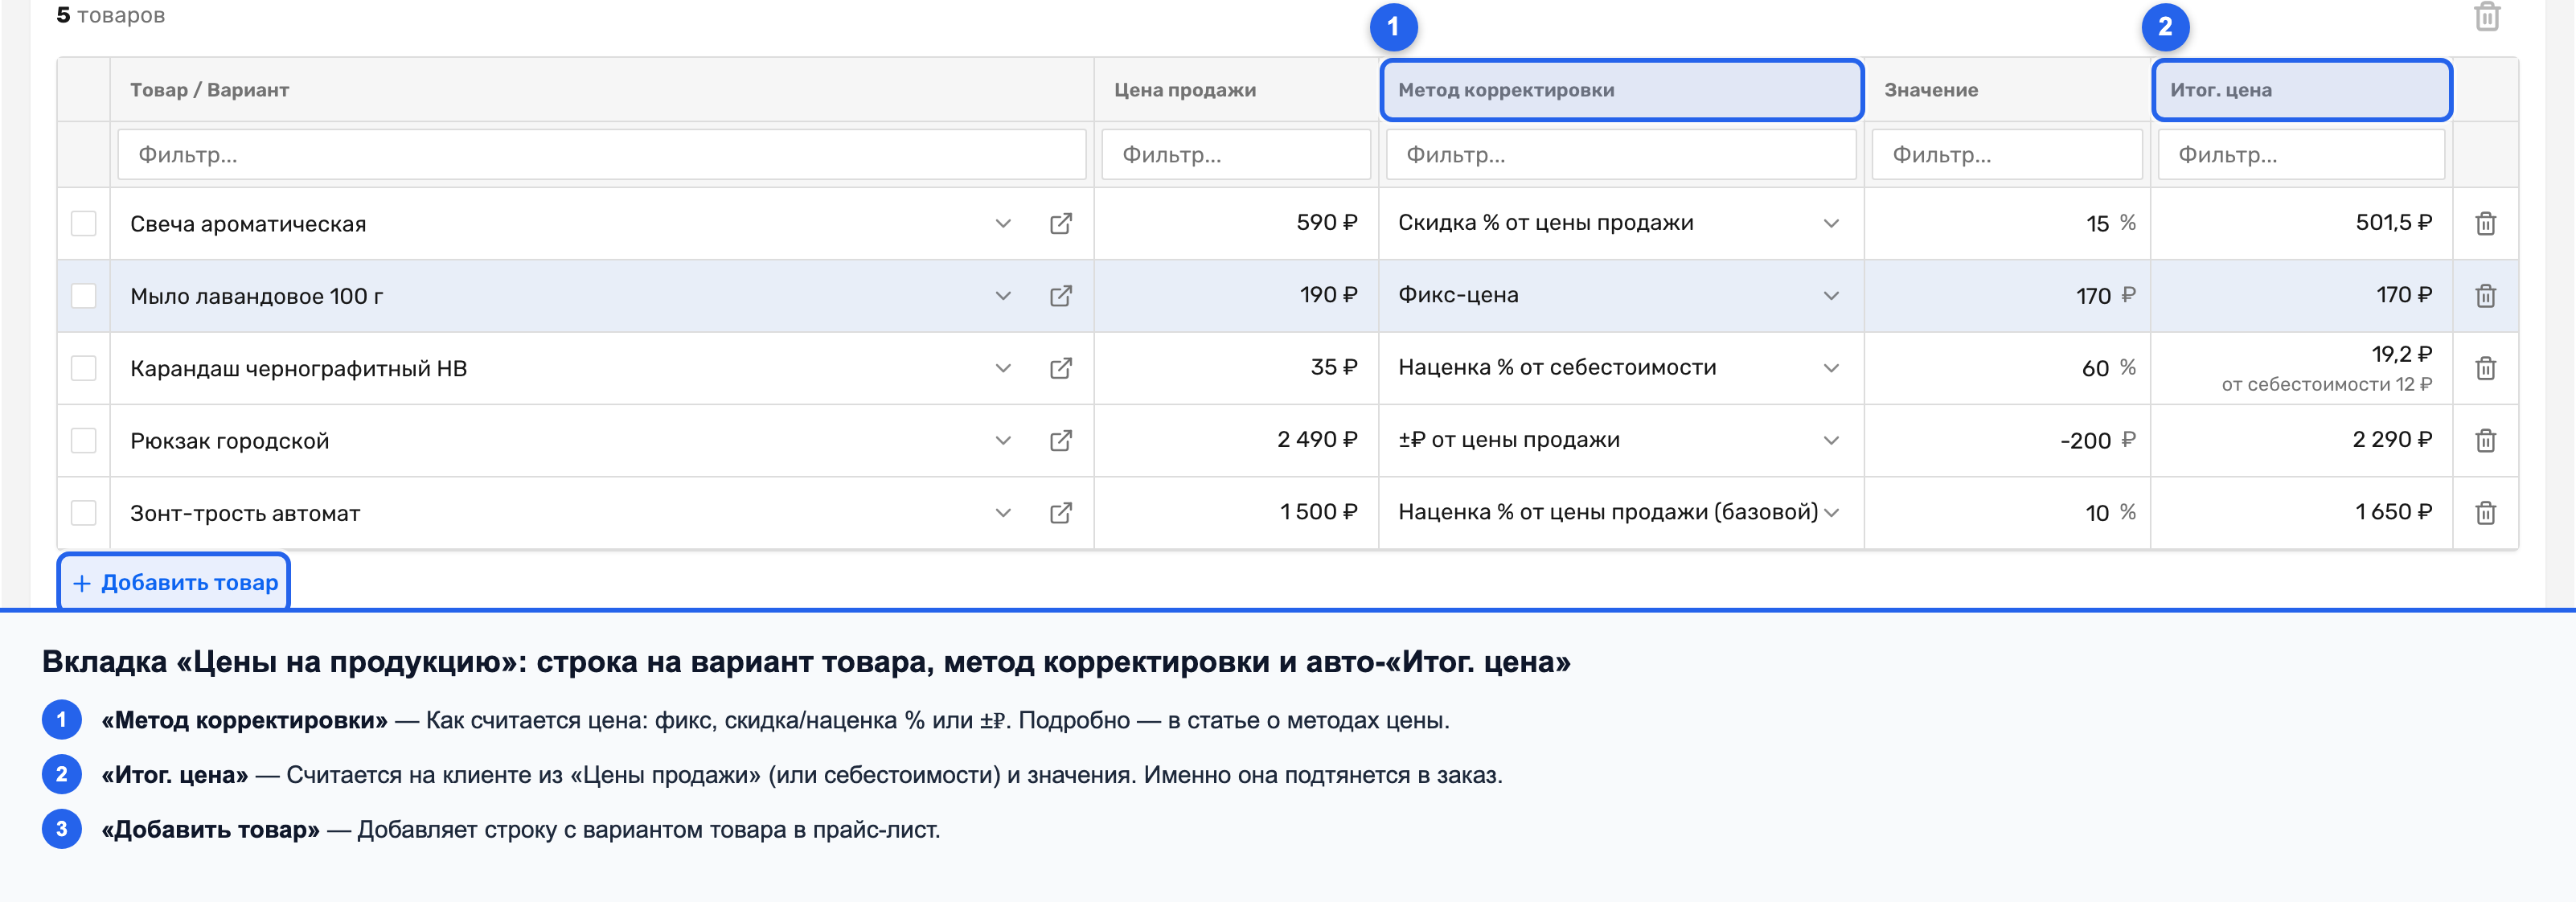
Task: Edit the value 15 % for Свеча ароматическая
Action: 2006,223
